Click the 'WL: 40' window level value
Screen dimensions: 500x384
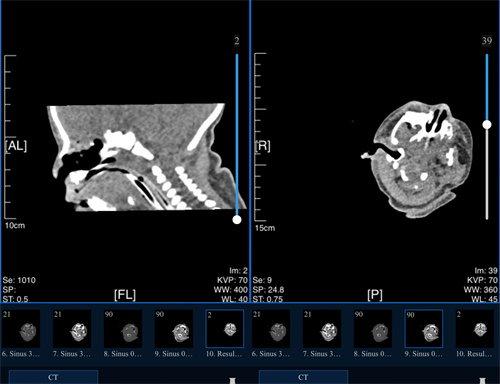tap(235, 299)
